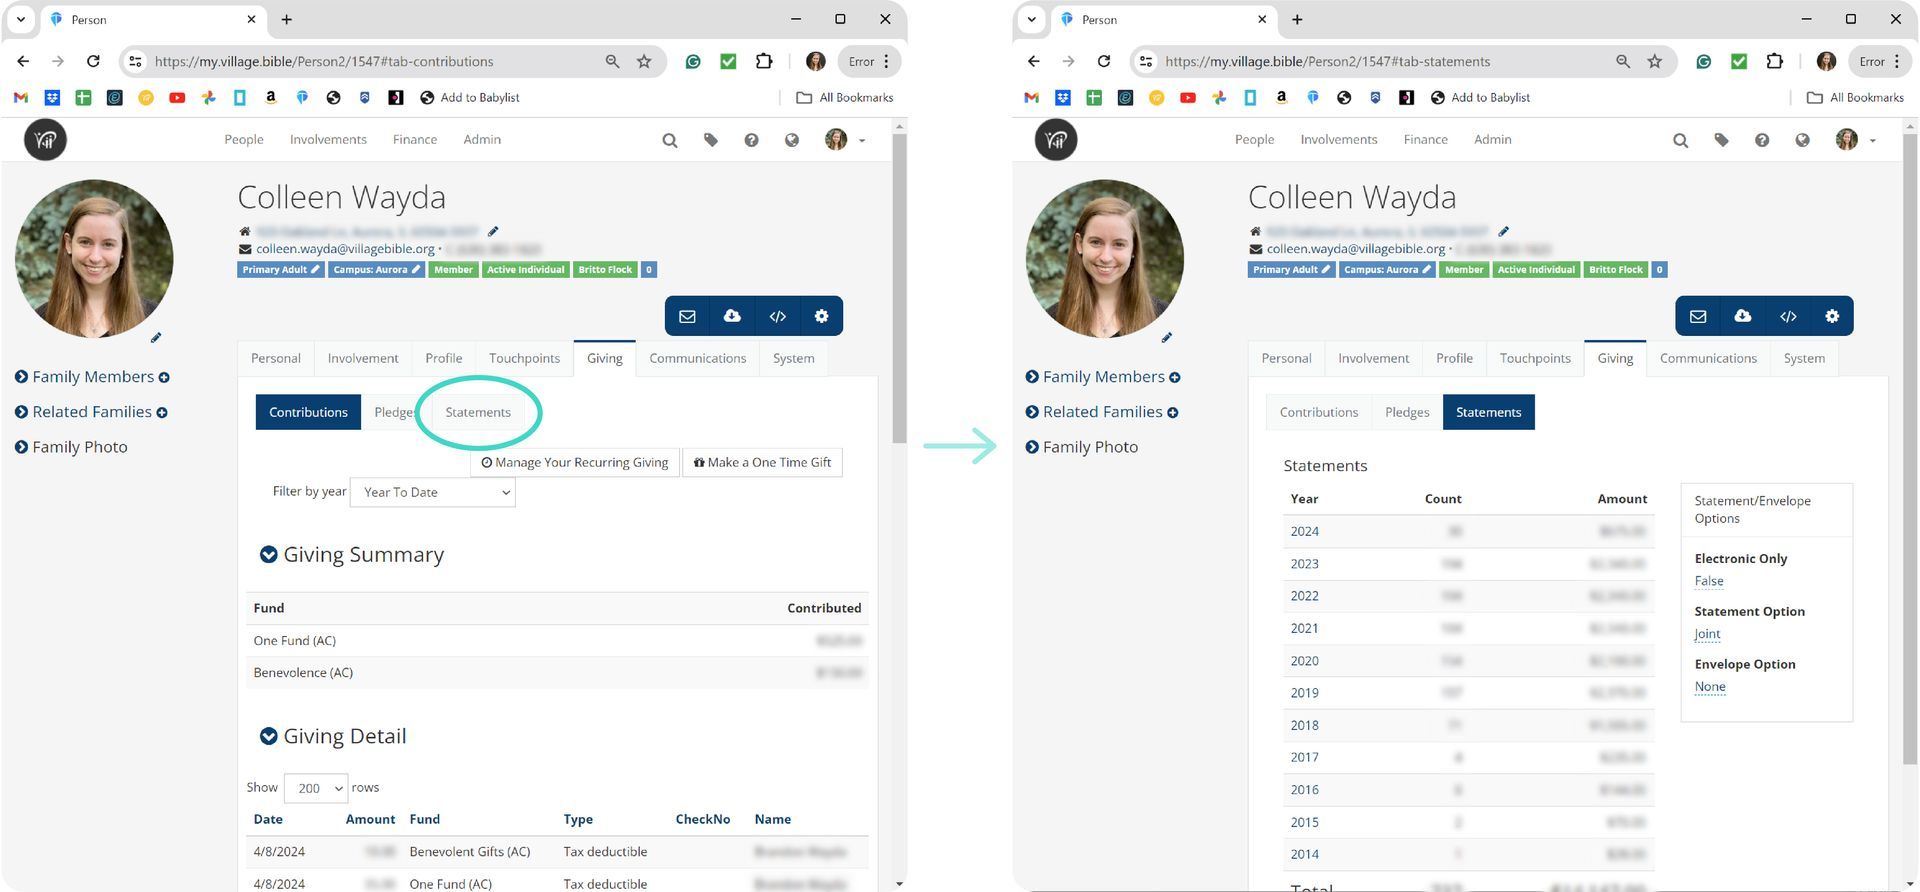Viewport: 1920px width, 892px height.
Task: Collapse the Giving Summary section
Action: (x=268, y=555)
